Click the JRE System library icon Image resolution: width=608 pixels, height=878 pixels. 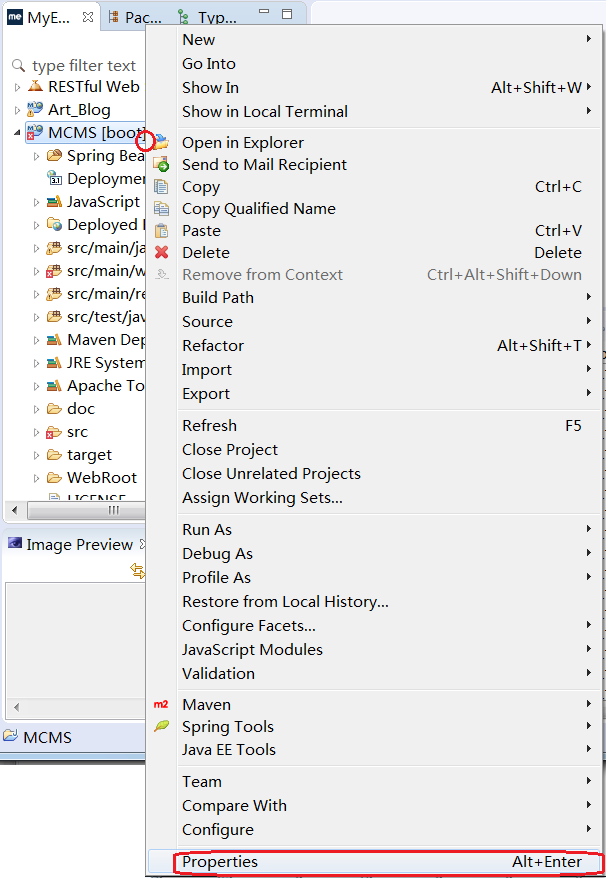[x=54, y=363]
